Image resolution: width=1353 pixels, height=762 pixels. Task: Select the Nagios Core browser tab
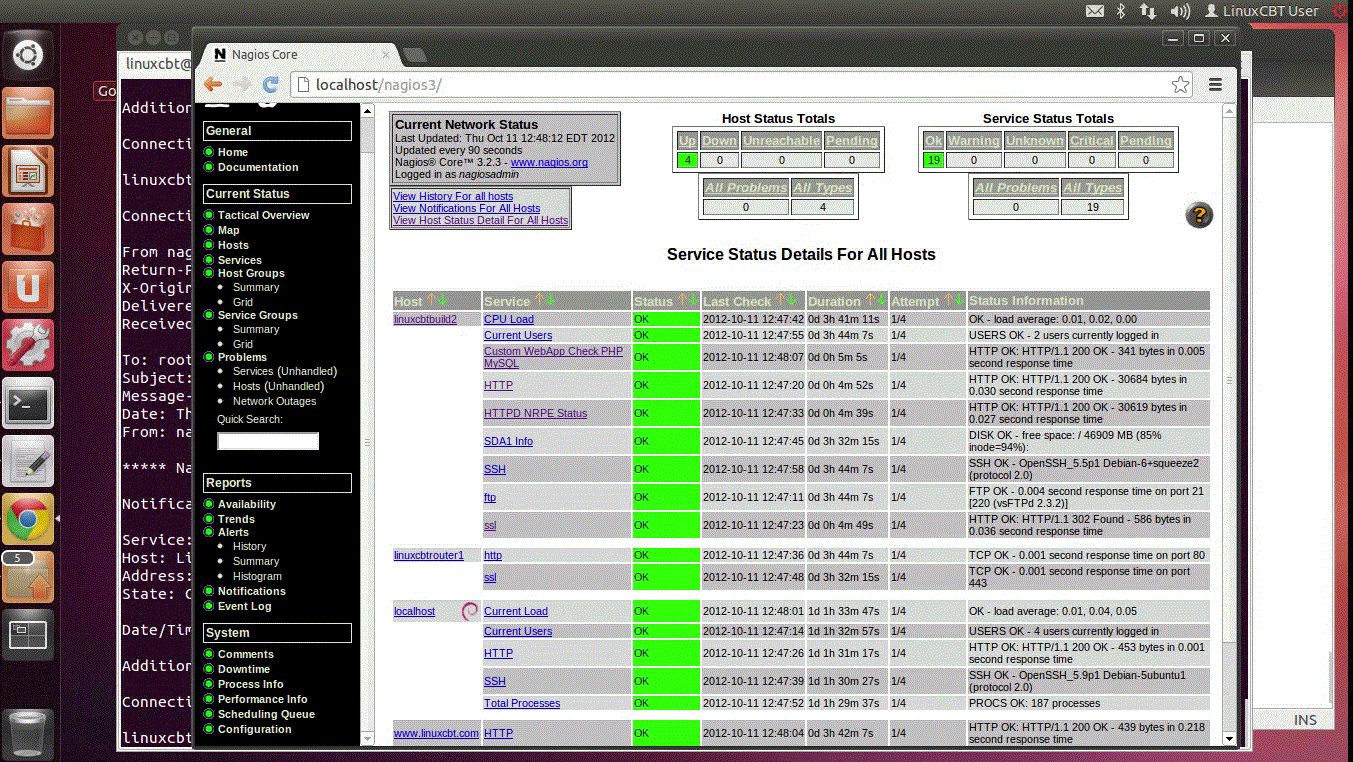[x=298, y=54]
